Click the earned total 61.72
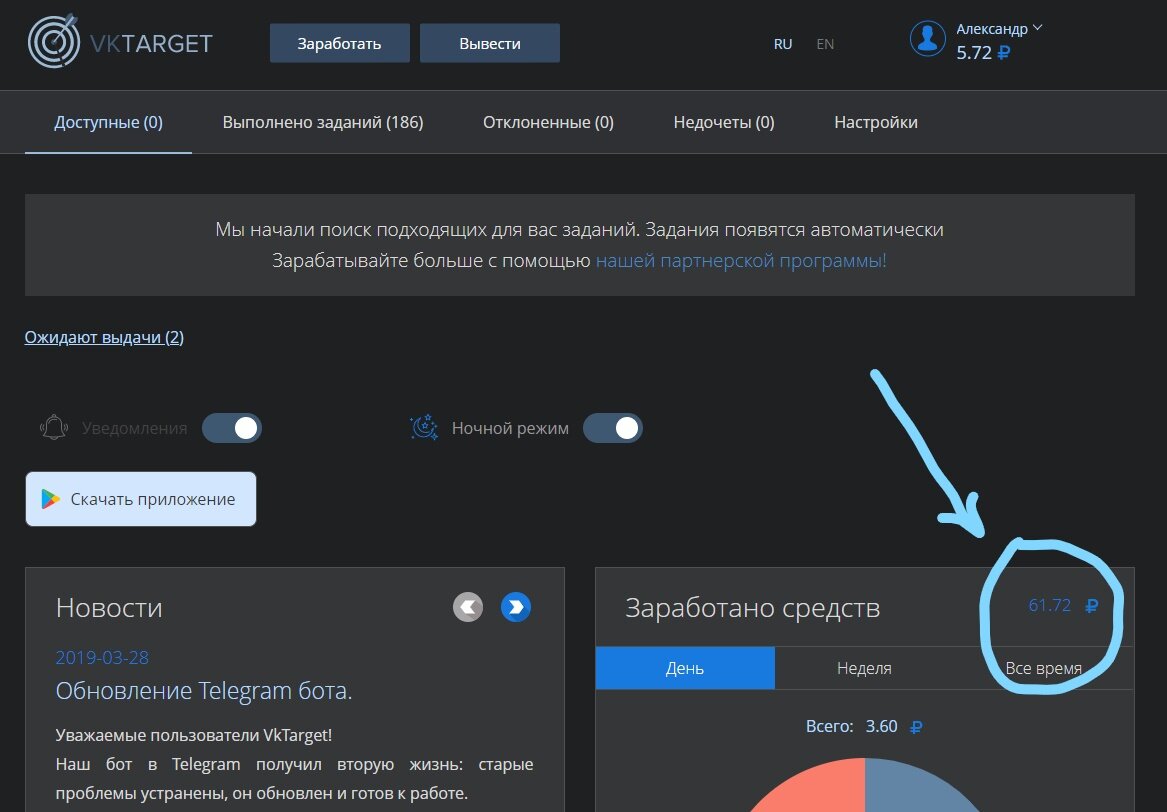 [x=1049, y=605]
